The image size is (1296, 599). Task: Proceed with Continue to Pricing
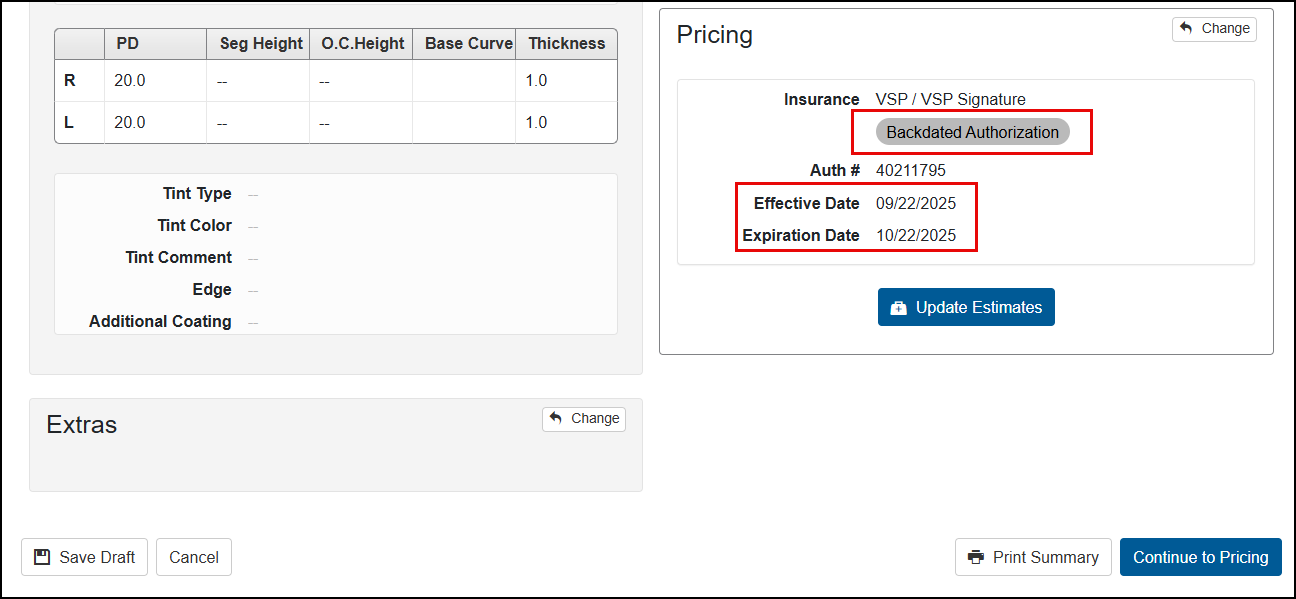(1200, 557)
